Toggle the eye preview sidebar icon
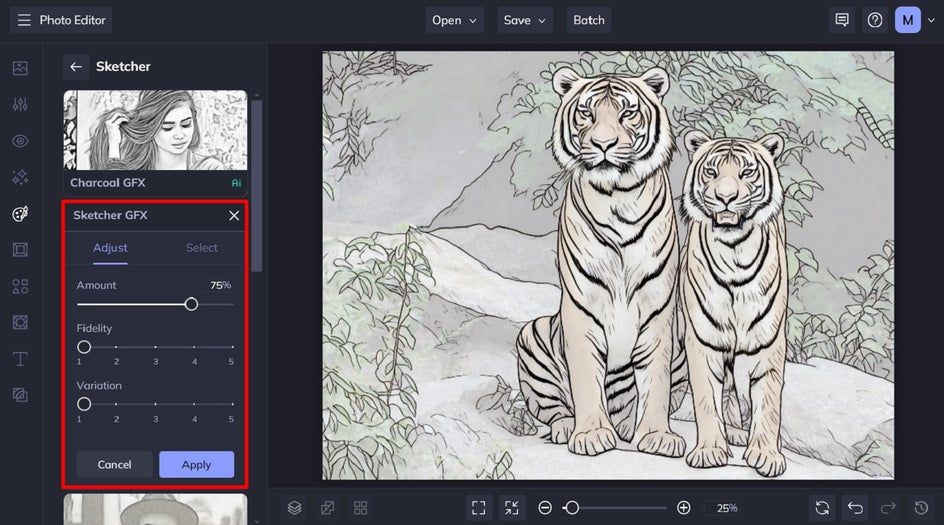Image resolution: width=944 pixels, height=525 pixels. pos(20,141)
